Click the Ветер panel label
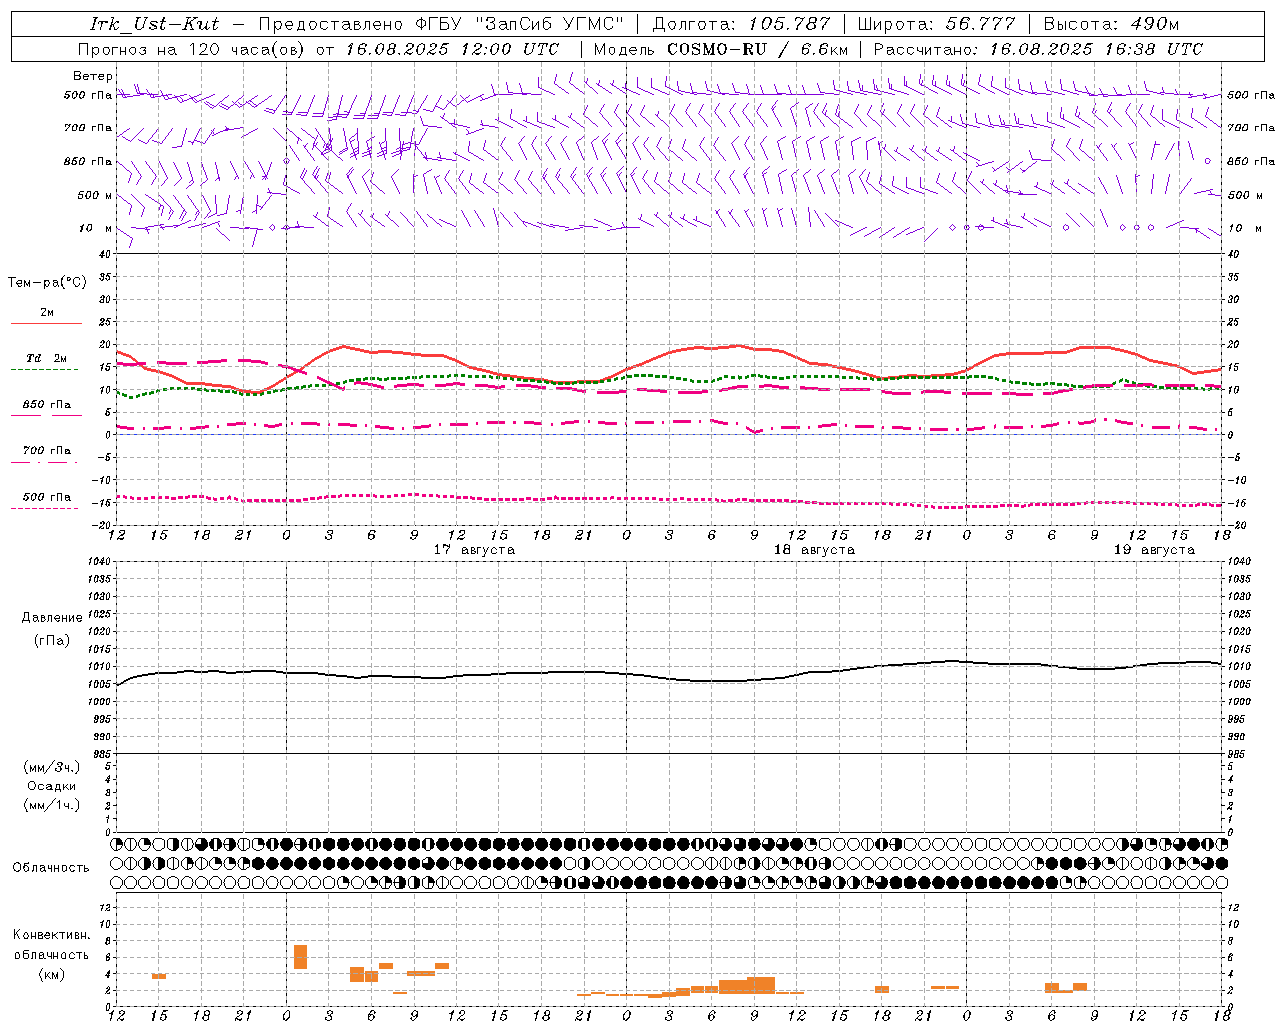 [x=93, y=76]
